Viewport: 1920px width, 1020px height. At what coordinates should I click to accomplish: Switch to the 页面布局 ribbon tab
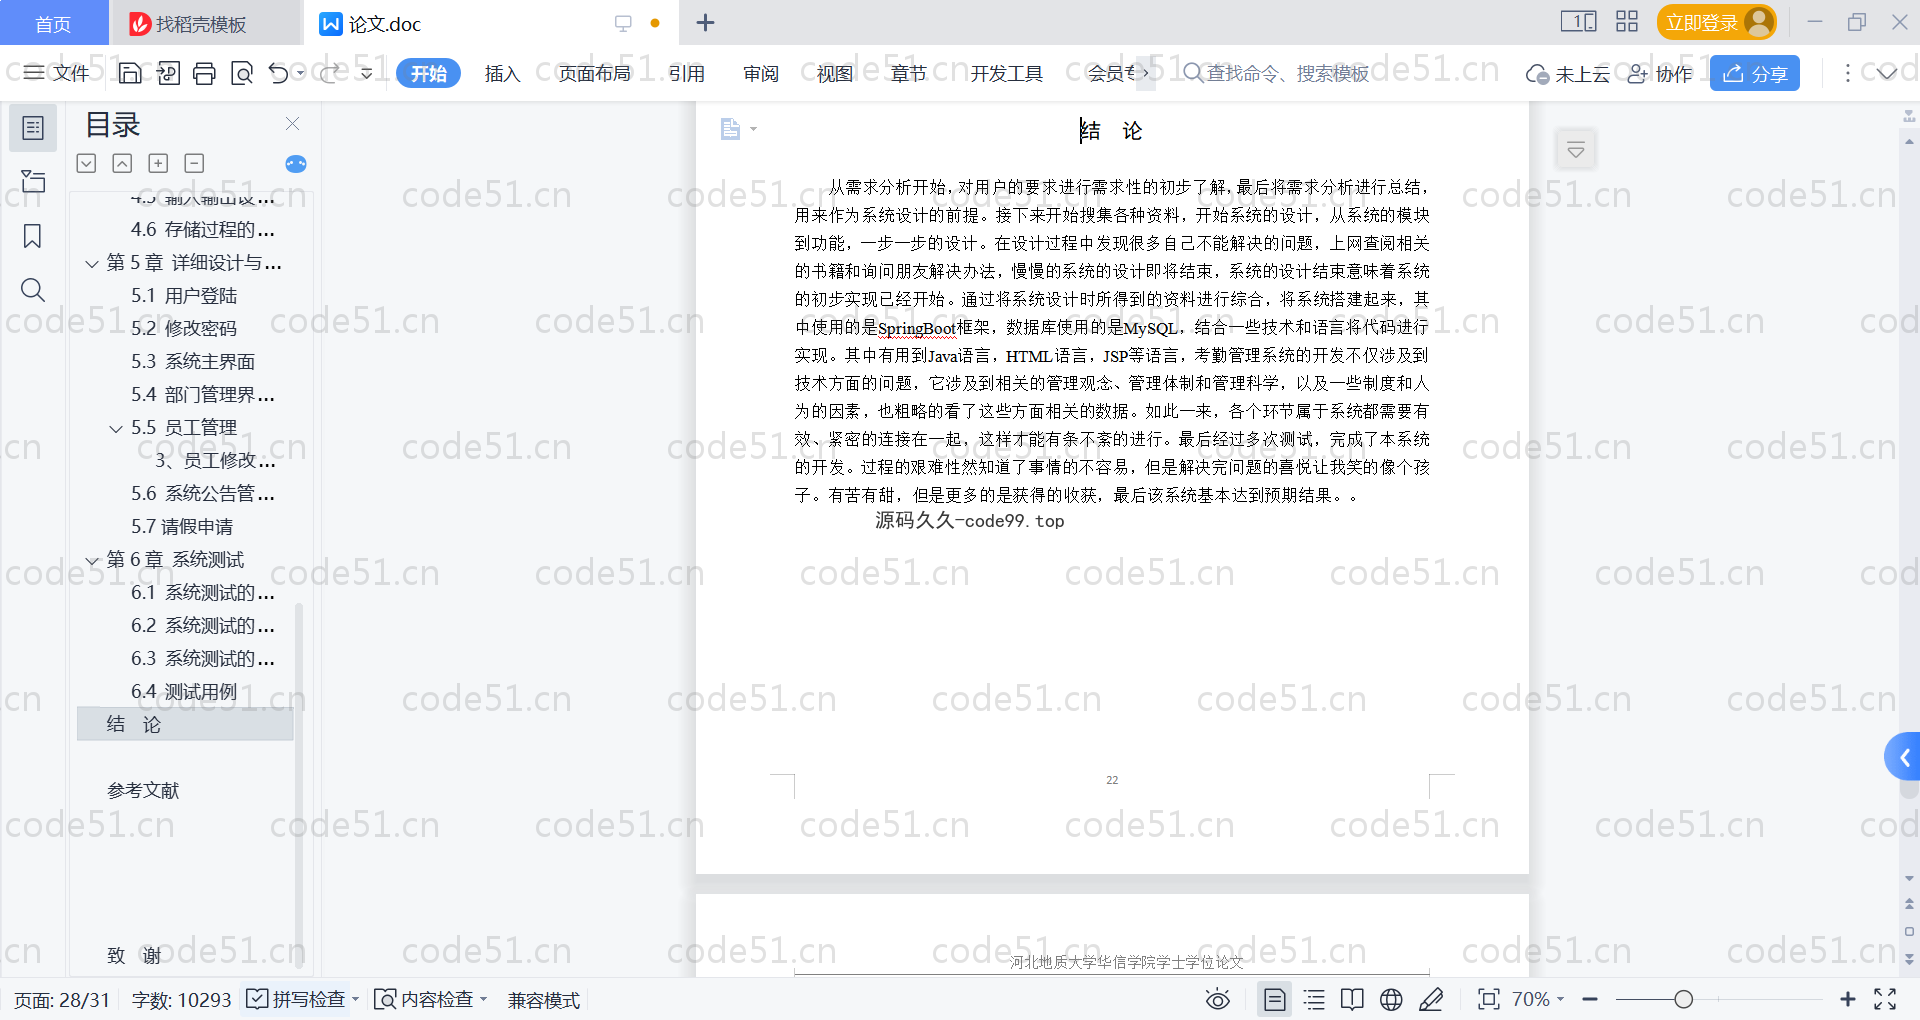coord(594,73)
